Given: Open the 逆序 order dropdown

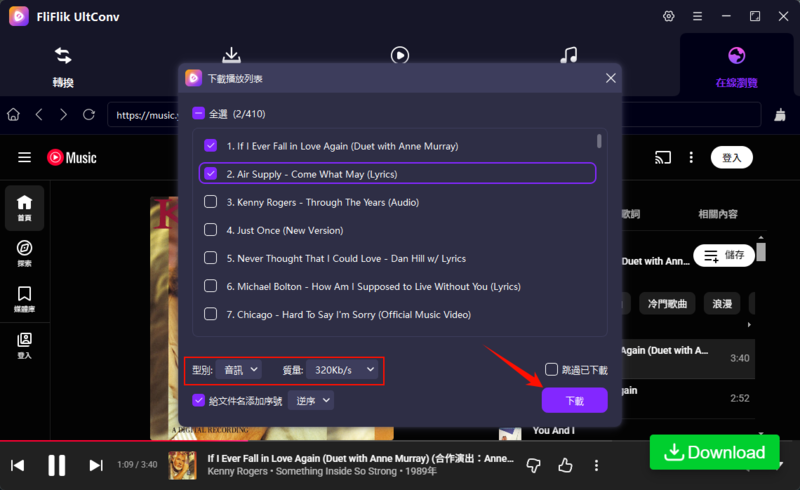Looking at the screenshot, I should point(311,401).
